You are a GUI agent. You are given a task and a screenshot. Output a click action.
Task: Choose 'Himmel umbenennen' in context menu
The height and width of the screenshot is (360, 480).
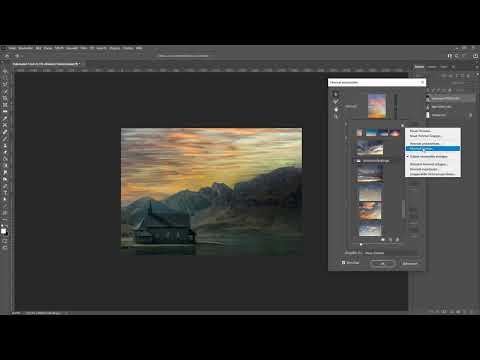433,143
